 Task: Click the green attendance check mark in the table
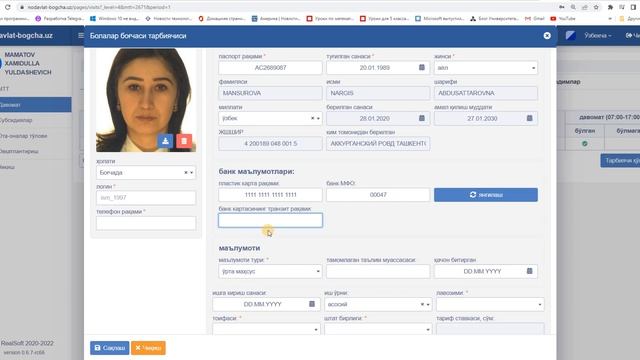click(x=584, y=144)
